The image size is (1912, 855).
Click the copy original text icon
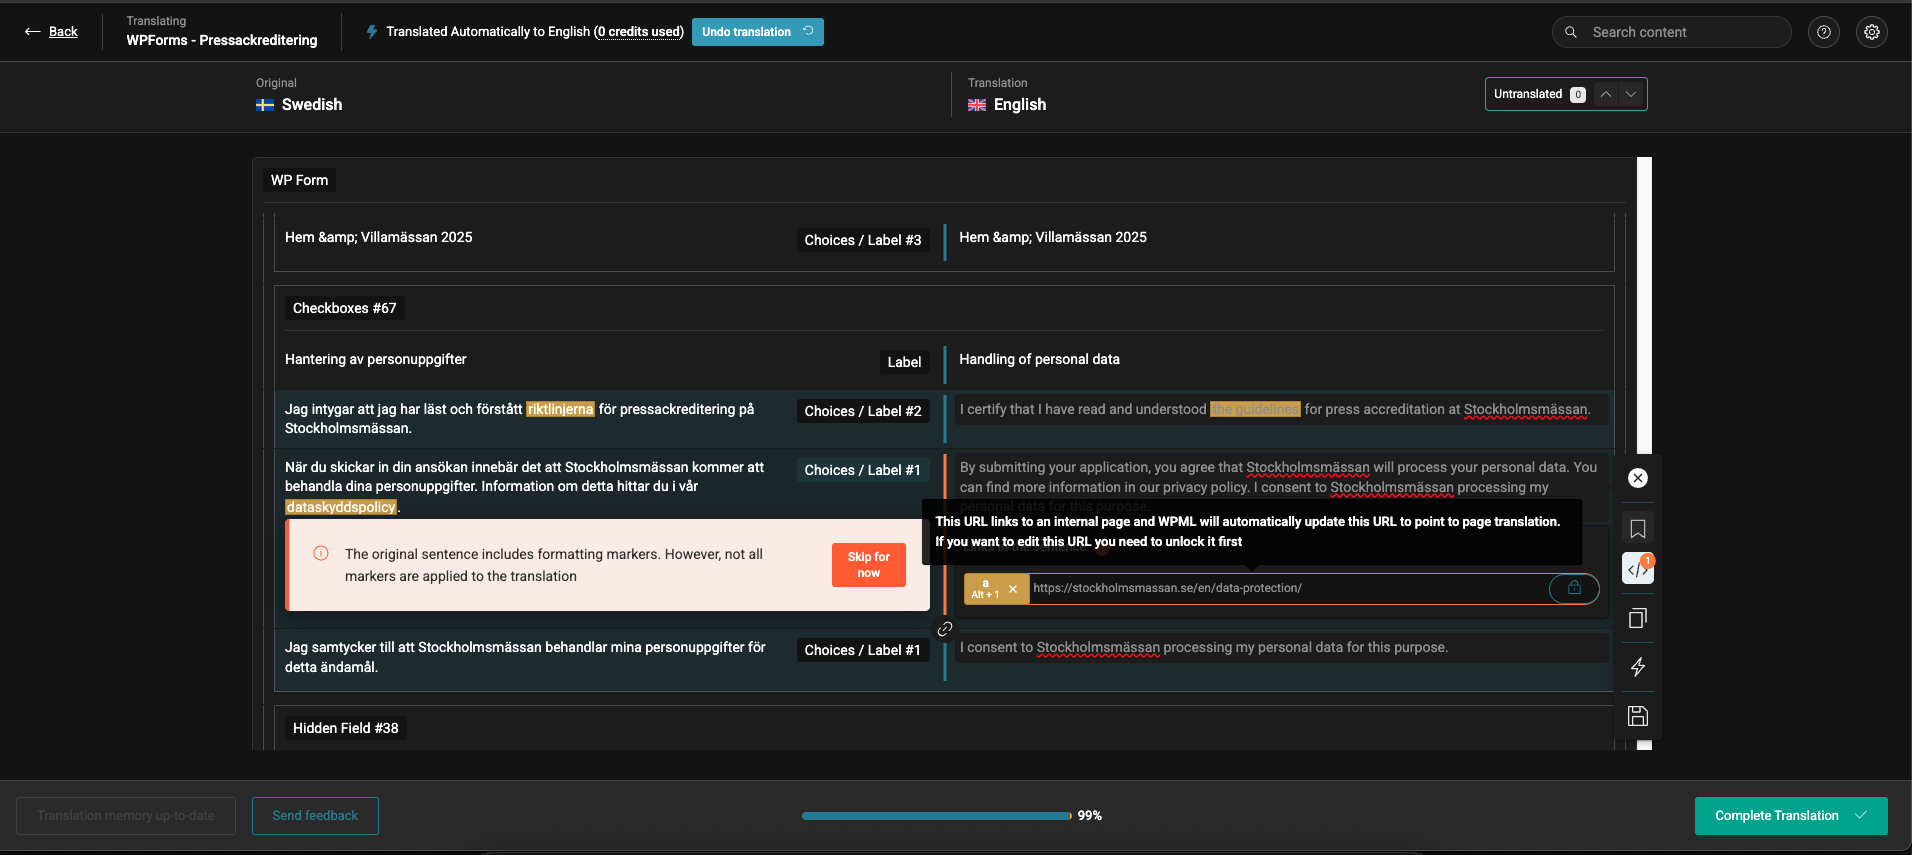tap(1638, 618)
